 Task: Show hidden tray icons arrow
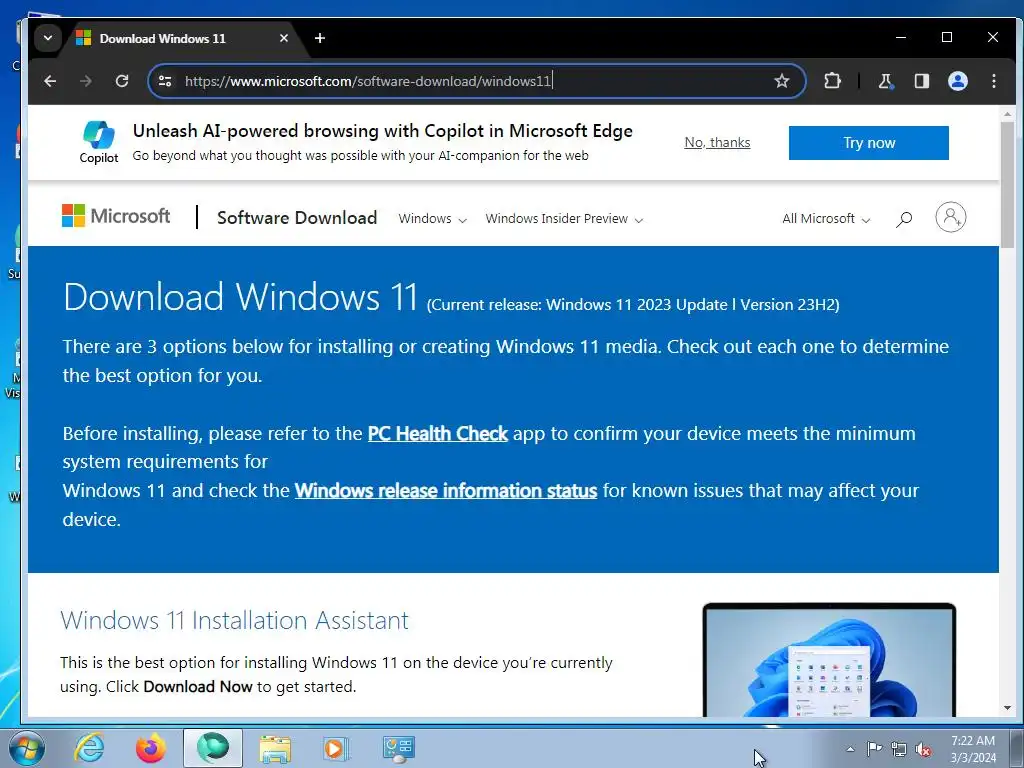(x=850, y=749)
